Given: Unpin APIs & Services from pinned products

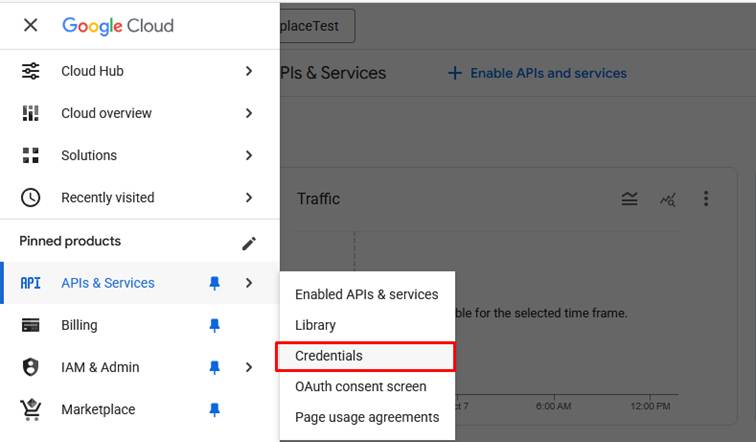Looking at the screenshot, I should pyautogui.click(x=214, y=283).
